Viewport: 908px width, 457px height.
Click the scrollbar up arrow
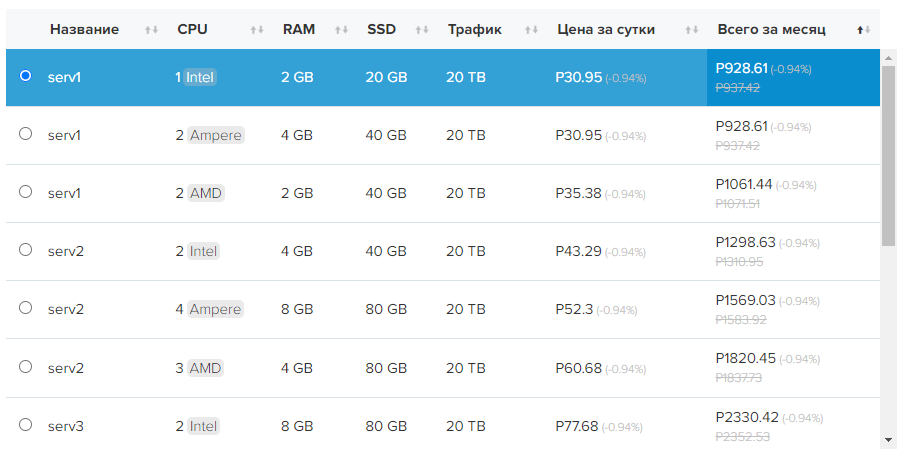click(888, 57)
